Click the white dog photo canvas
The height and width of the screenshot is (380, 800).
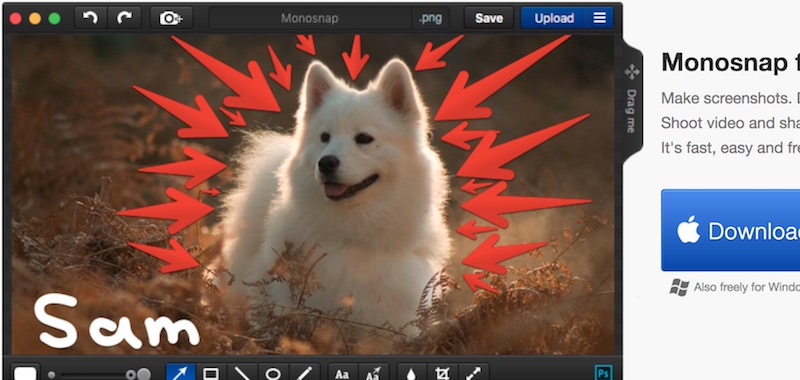click(x=313, y=194)
